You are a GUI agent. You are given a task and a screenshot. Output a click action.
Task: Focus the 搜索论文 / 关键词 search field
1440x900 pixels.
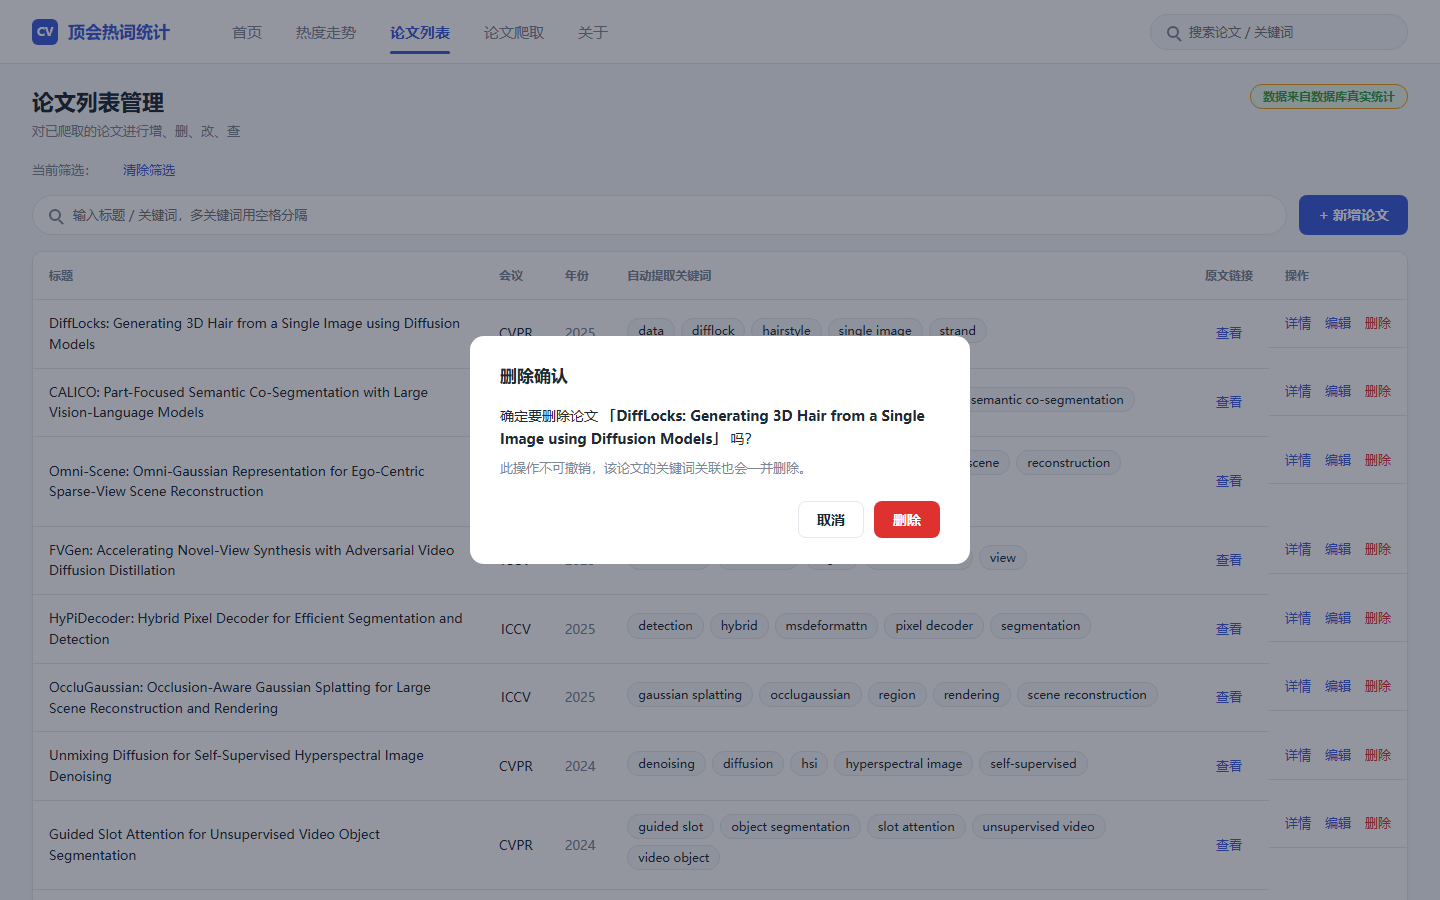[1279, 32]
